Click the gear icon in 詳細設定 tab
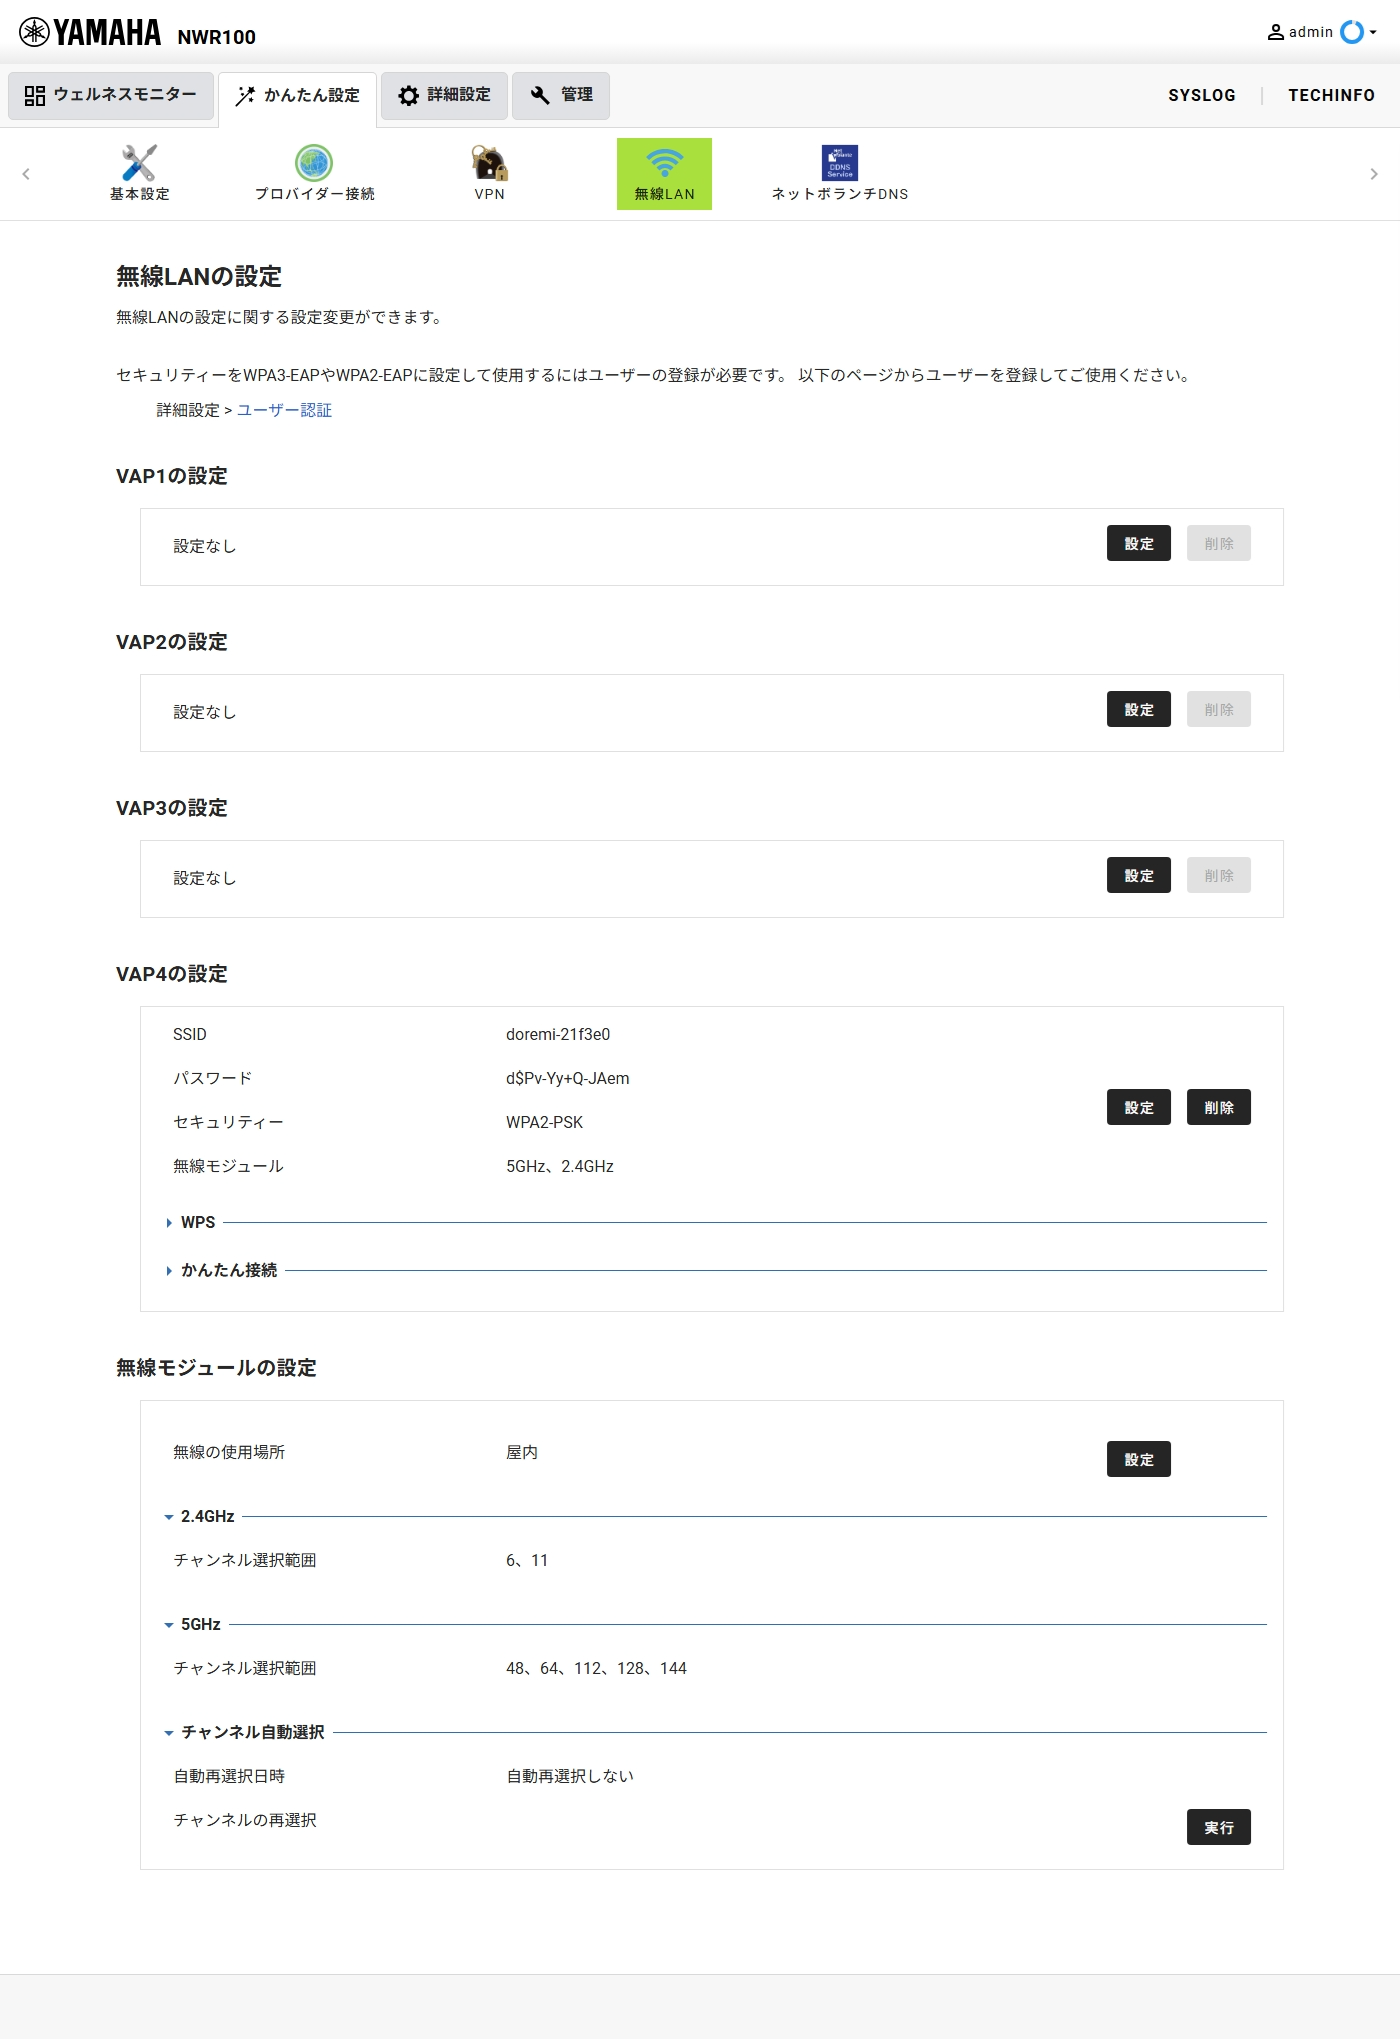The height and width of the screenshot is (2039, 1400). (408, 95)
